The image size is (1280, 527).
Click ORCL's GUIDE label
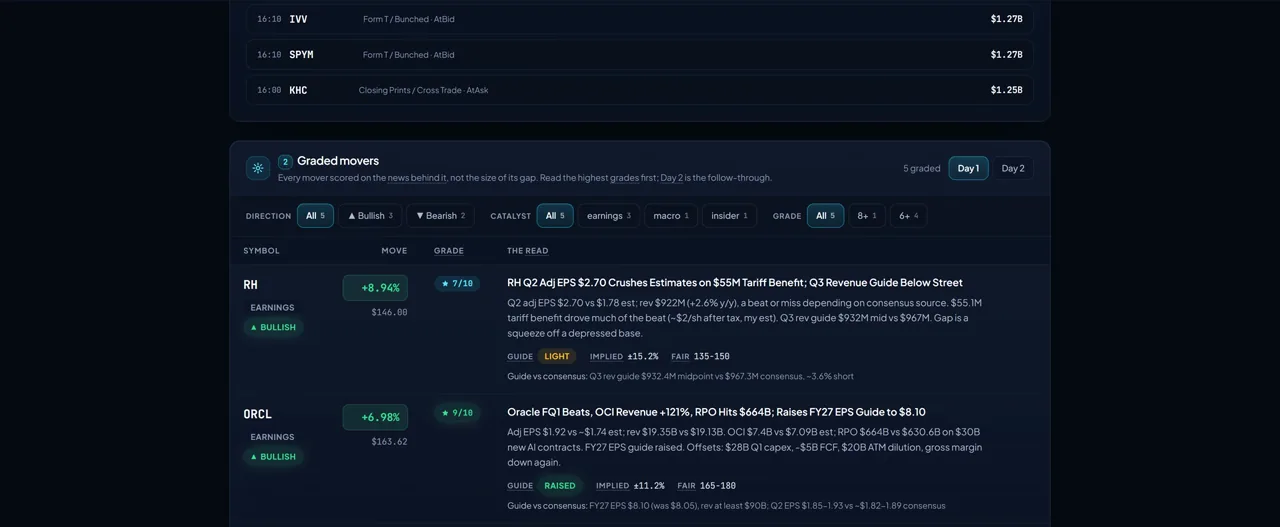click(520, 485)
